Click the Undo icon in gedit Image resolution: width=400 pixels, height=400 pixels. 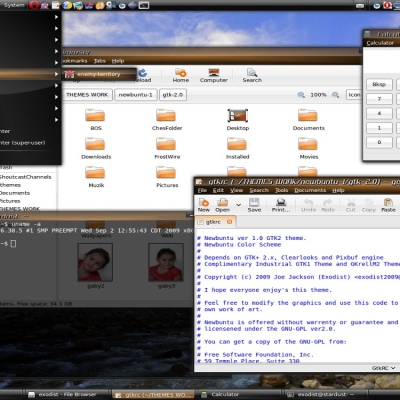pos(308,205)
